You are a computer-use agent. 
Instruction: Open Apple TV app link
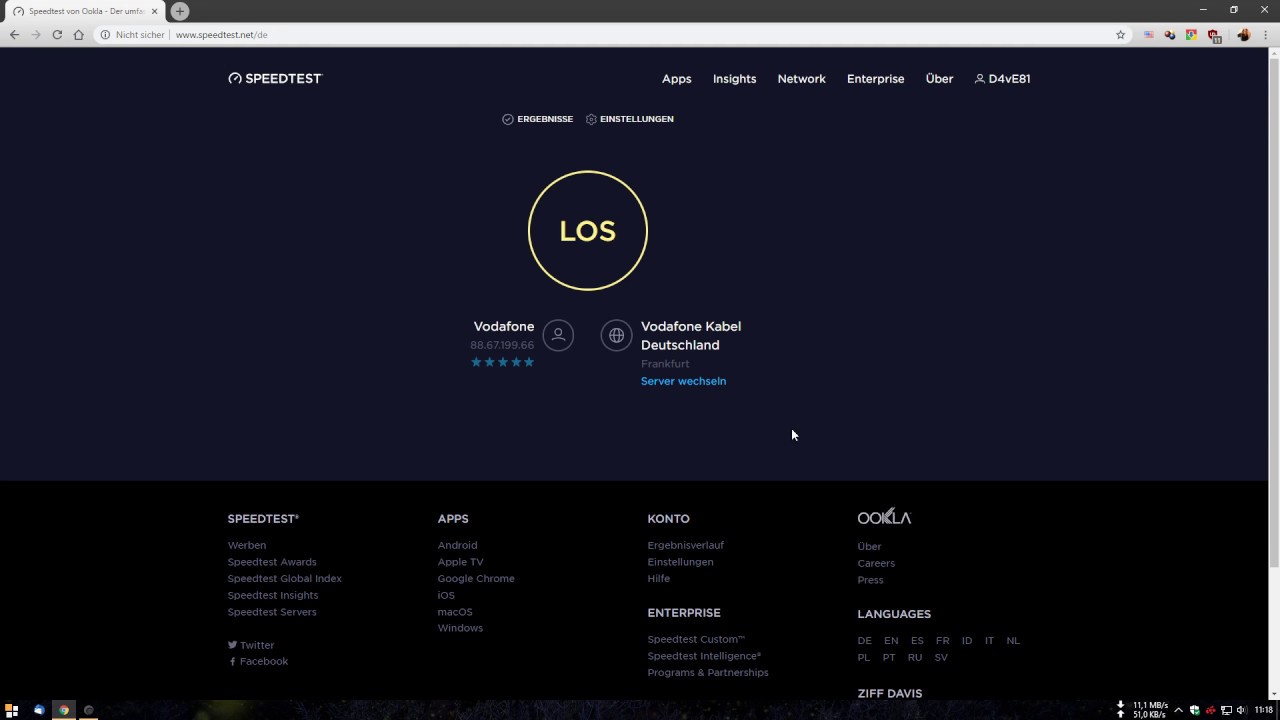tap(460, 562)
